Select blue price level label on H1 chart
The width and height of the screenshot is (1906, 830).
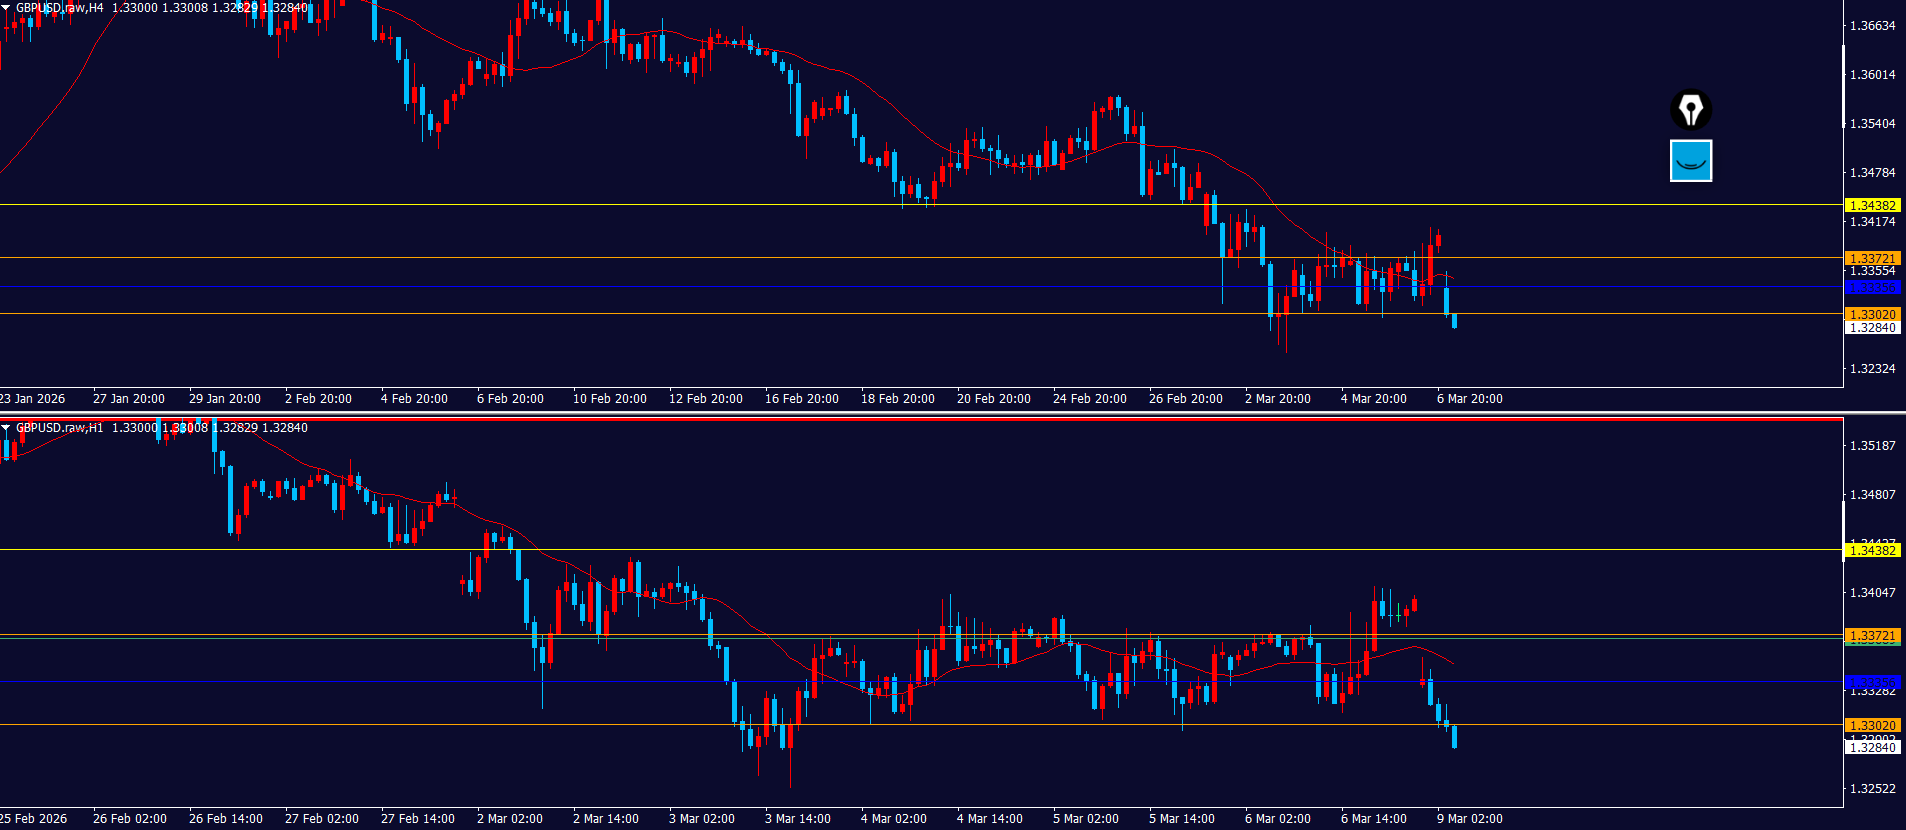click(1872, 682)
